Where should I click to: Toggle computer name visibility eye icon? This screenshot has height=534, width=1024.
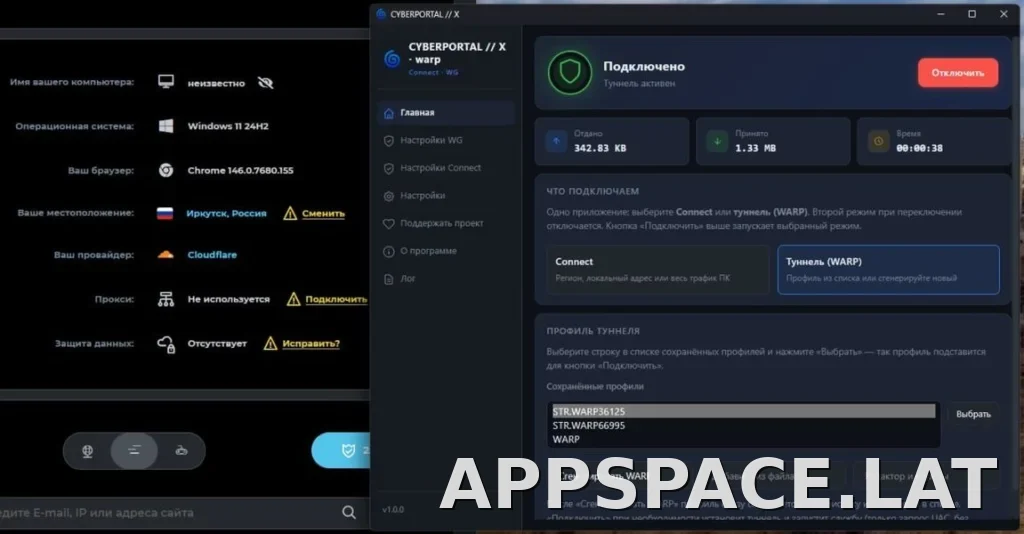265,83
